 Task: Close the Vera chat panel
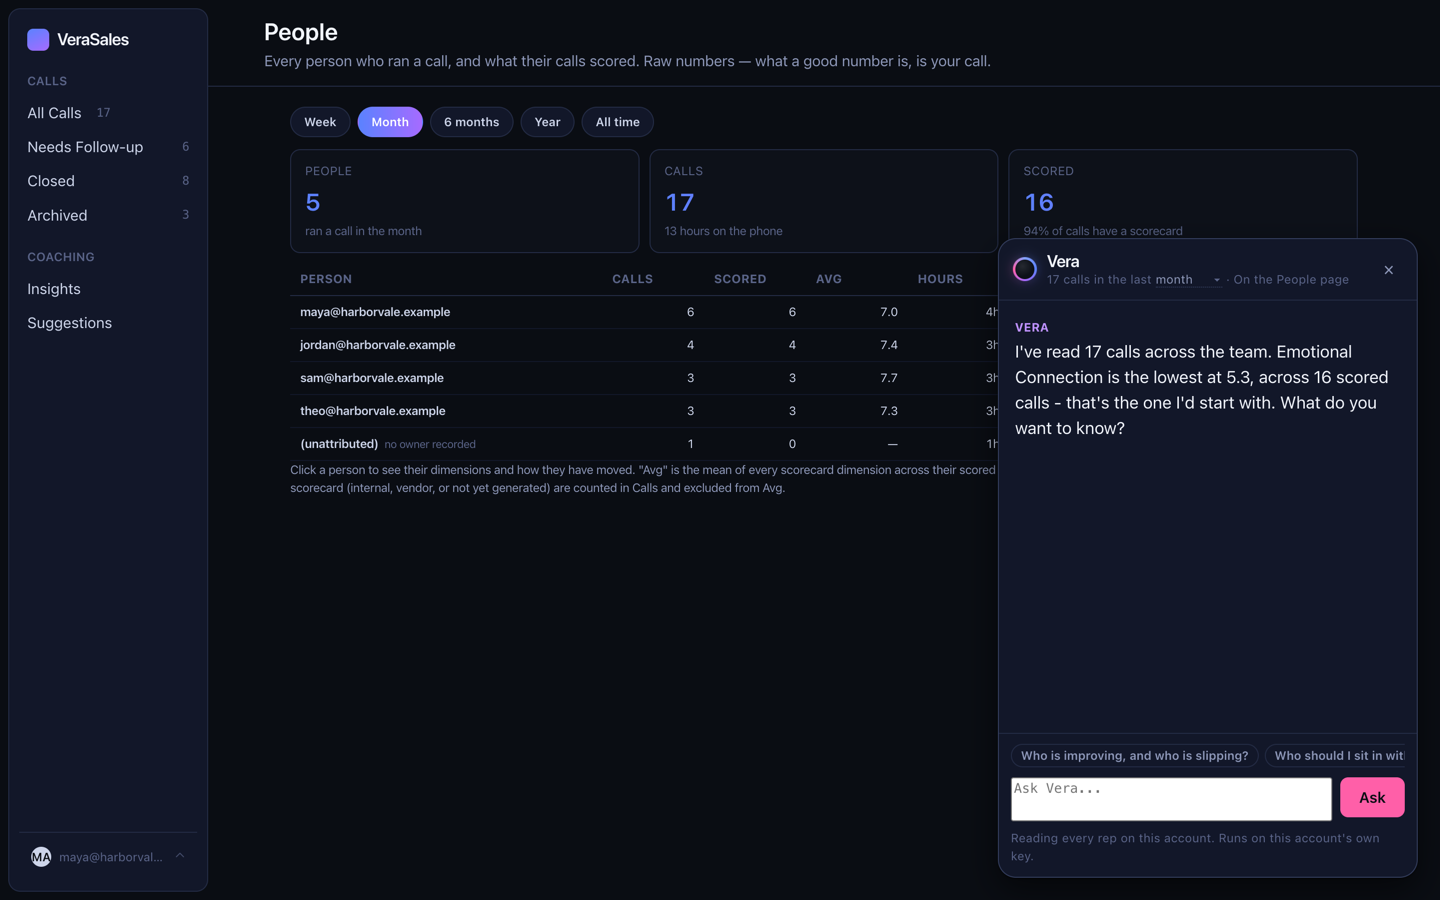[1389, 270]
